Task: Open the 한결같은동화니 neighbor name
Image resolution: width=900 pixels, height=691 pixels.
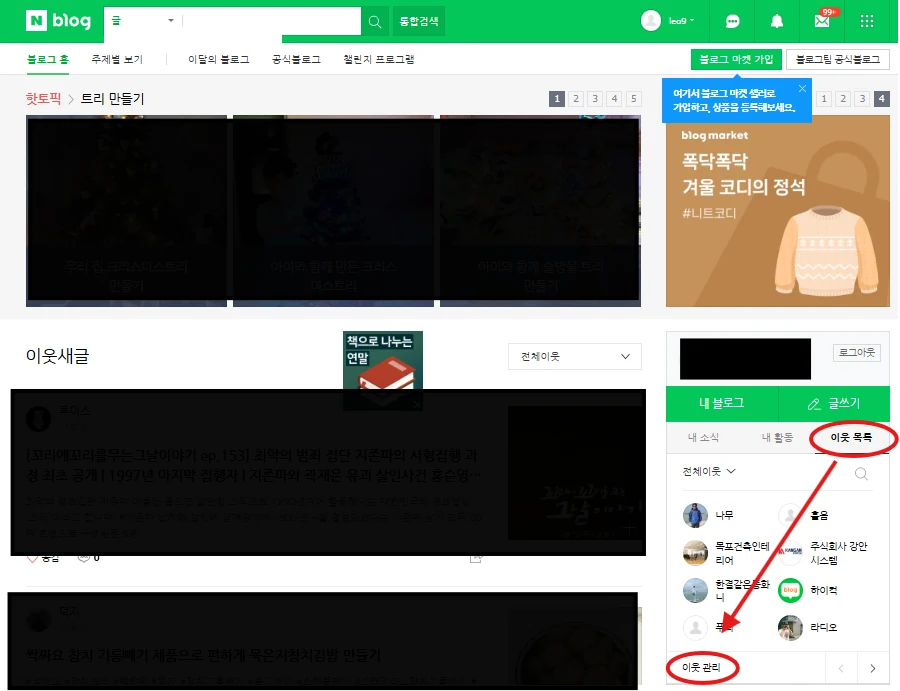Action: (742, 590)
